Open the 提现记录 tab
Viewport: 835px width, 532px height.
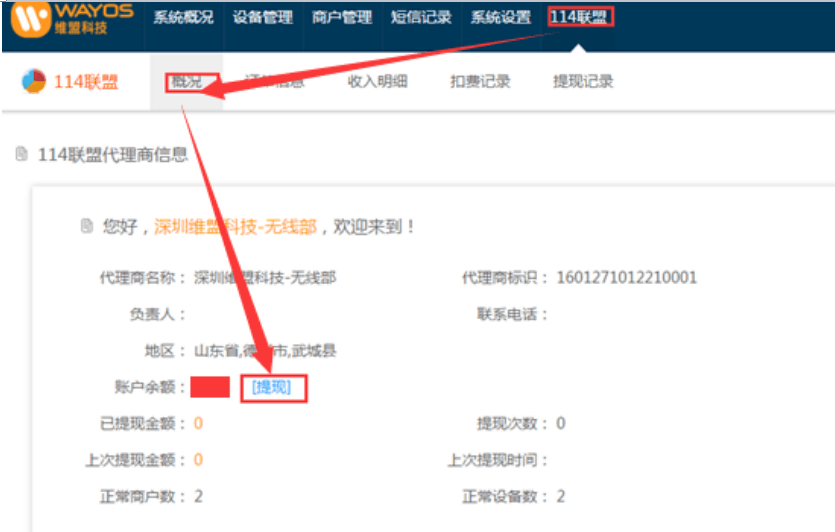point(583,81)
